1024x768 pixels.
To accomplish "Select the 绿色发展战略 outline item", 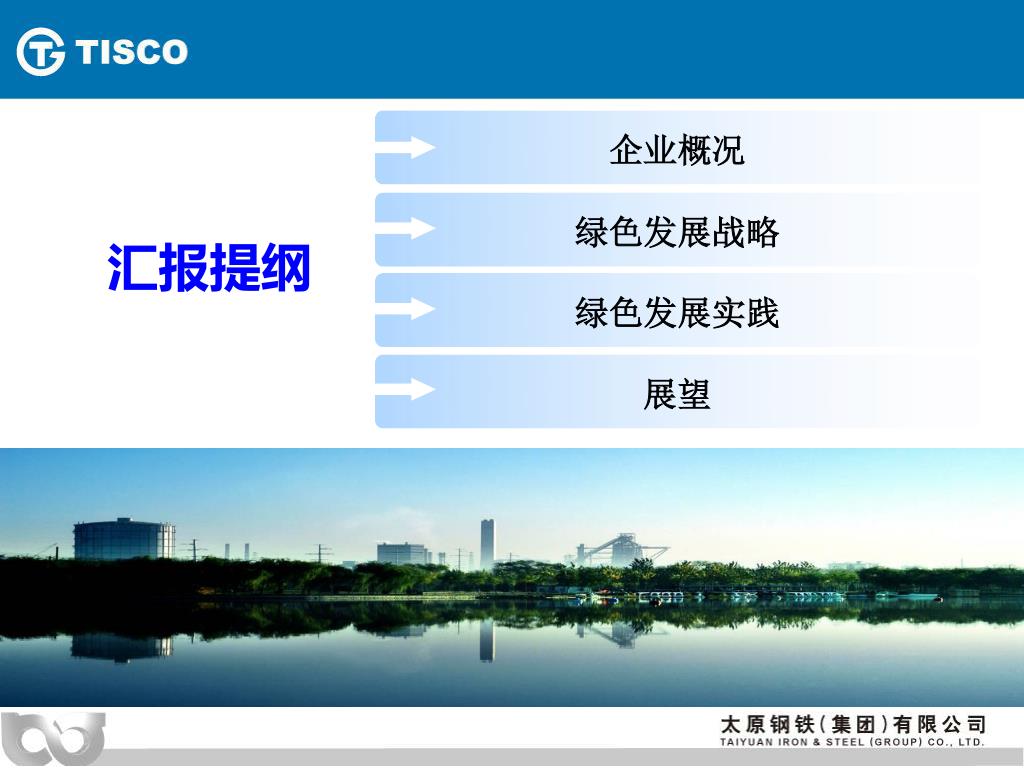I will pyautogui.click(x=677, y=230).
